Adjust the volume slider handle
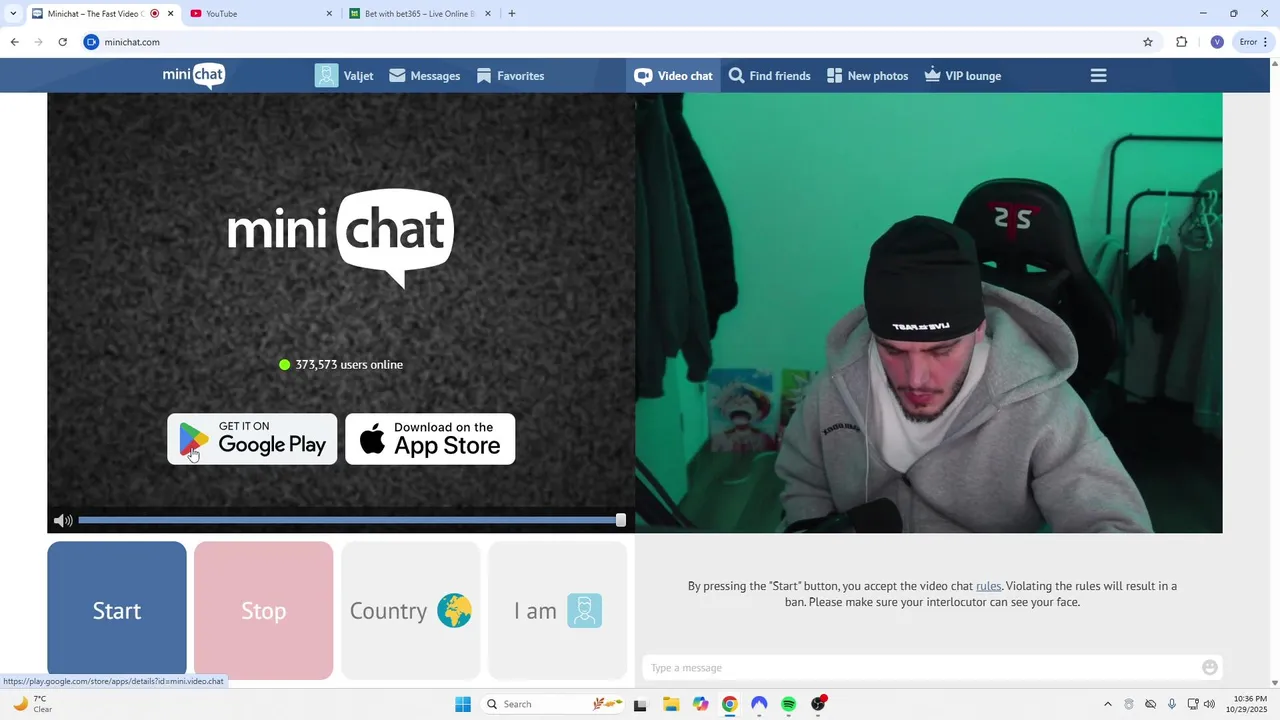1280x720 pixels. click(621, 520)
